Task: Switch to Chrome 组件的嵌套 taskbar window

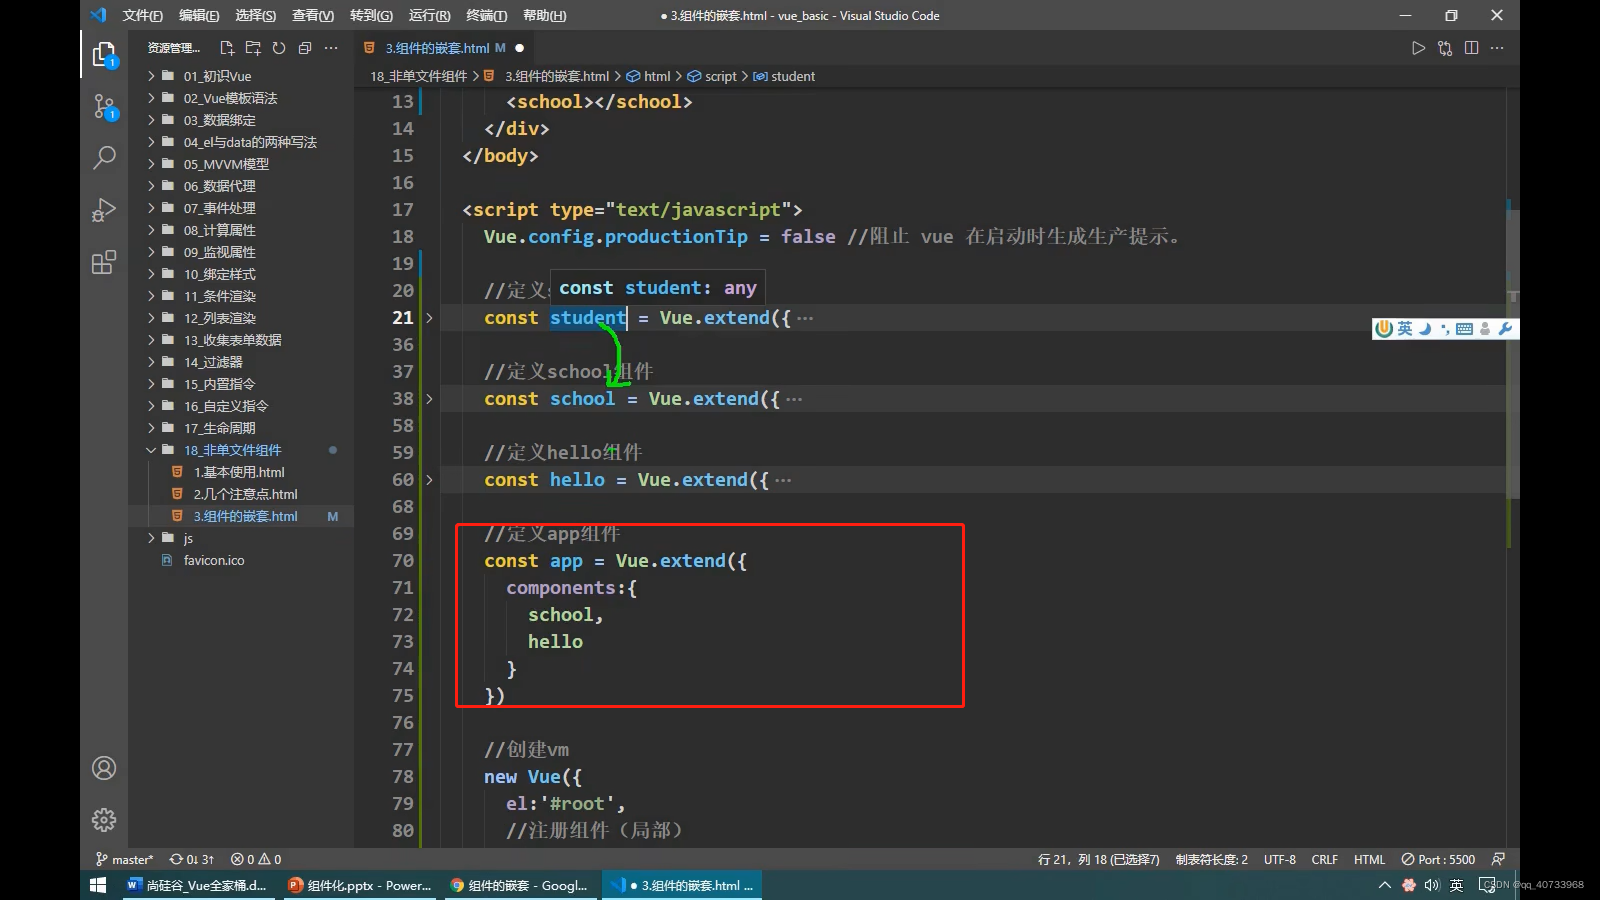Action: click(520, 885)
